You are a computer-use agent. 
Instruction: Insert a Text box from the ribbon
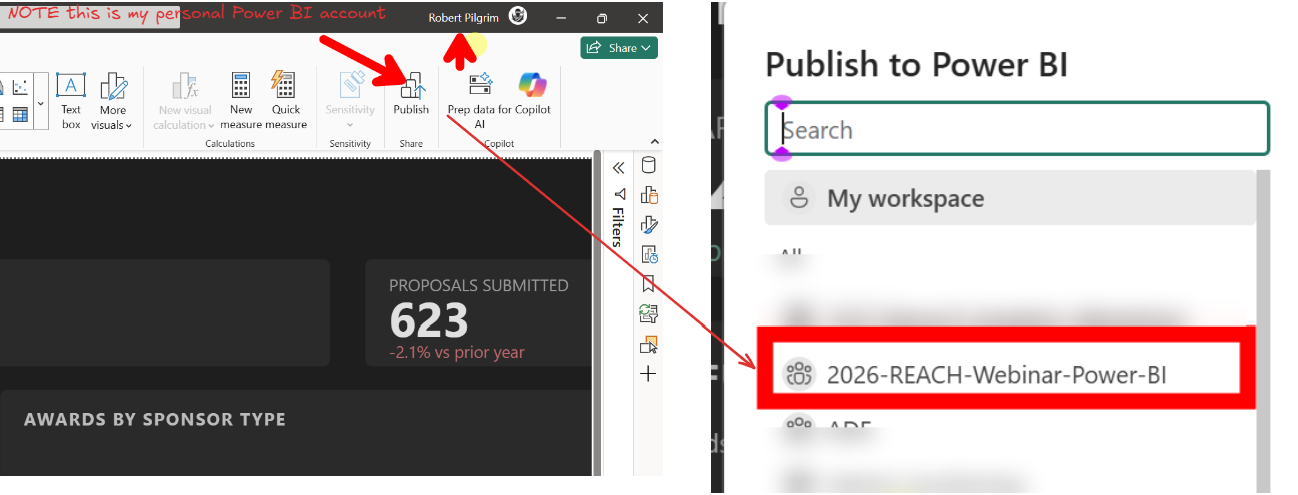71,100
